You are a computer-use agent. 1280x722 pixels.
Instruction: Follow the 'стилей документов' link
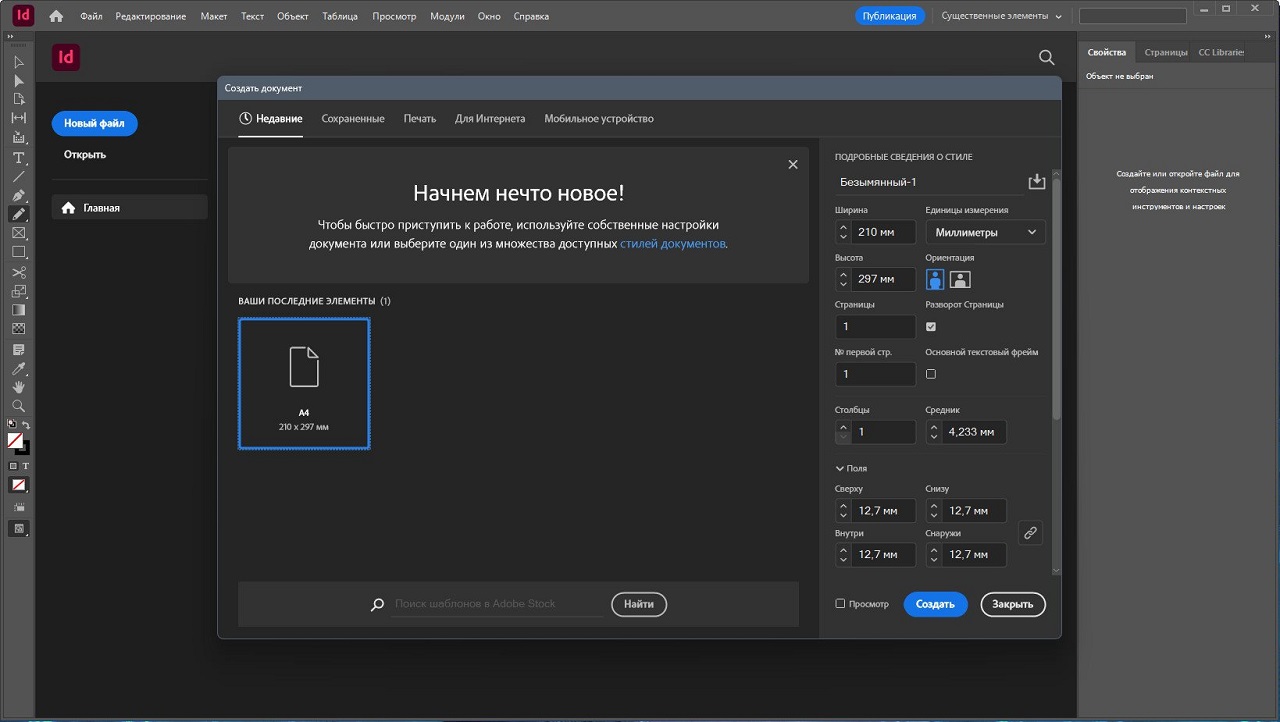pos(672,243)
